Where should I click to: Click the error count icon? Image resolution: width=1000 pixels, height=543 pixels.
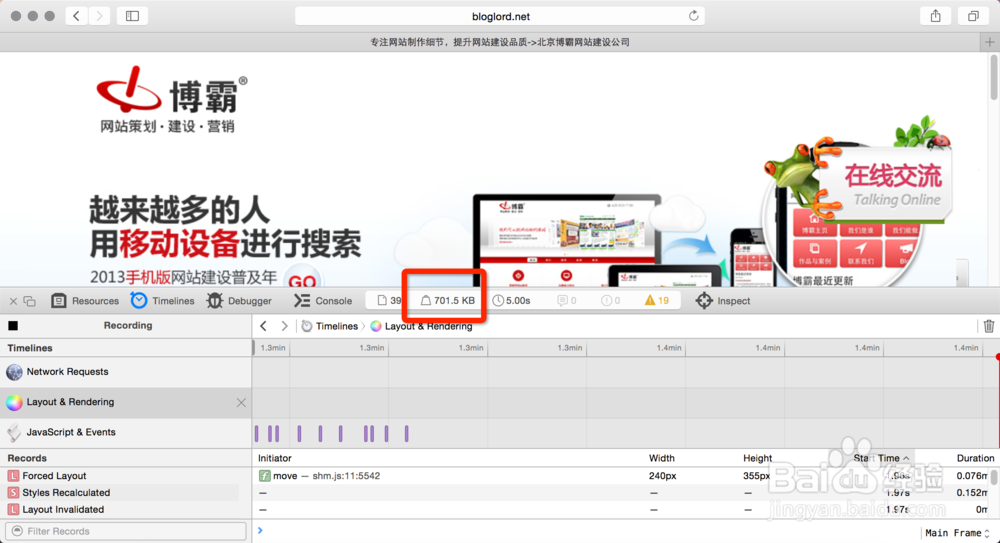point(610,301)
